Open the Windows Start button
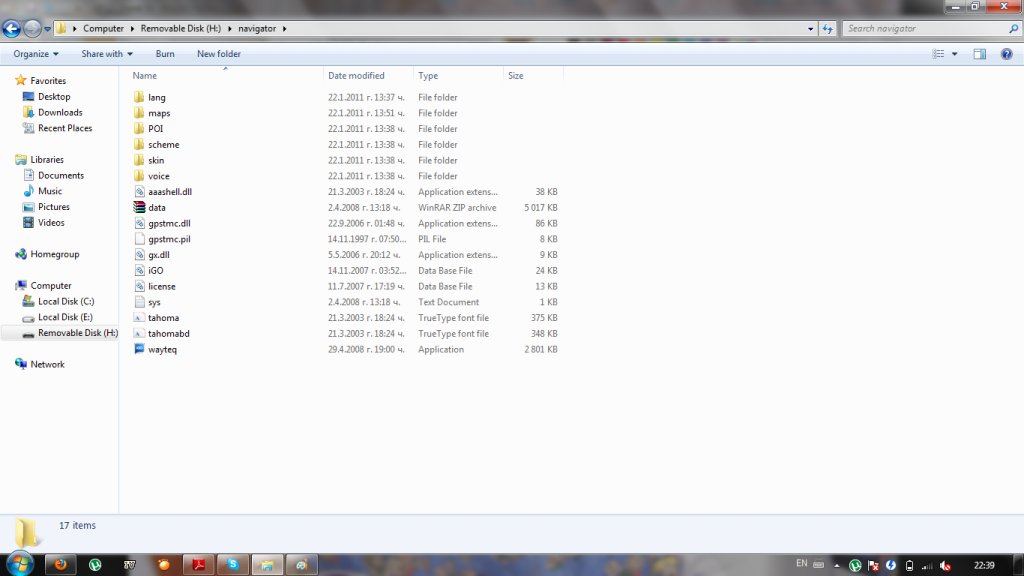The image size is (1024, 576). pos(20,564)
